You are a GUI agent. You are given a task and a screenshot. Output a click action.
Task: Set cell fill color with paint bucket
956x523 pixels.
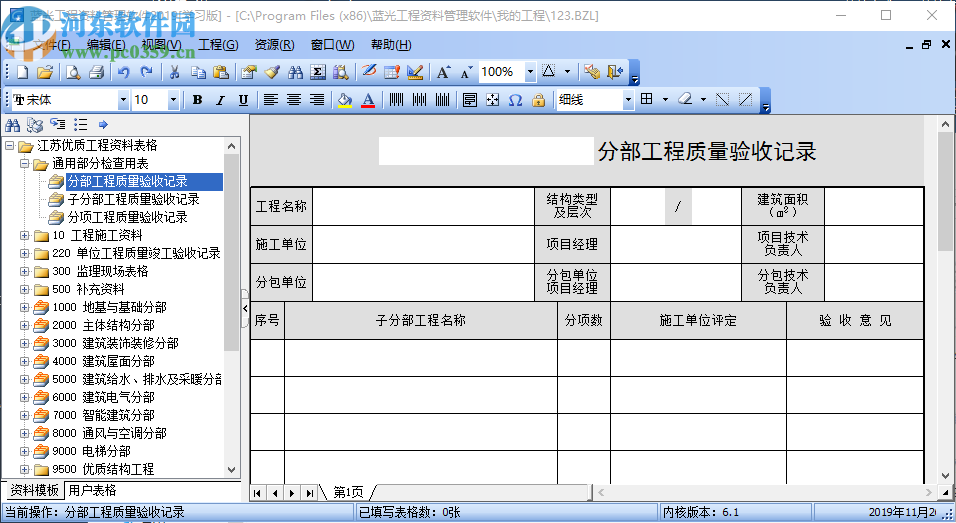[x=345, y=100]
